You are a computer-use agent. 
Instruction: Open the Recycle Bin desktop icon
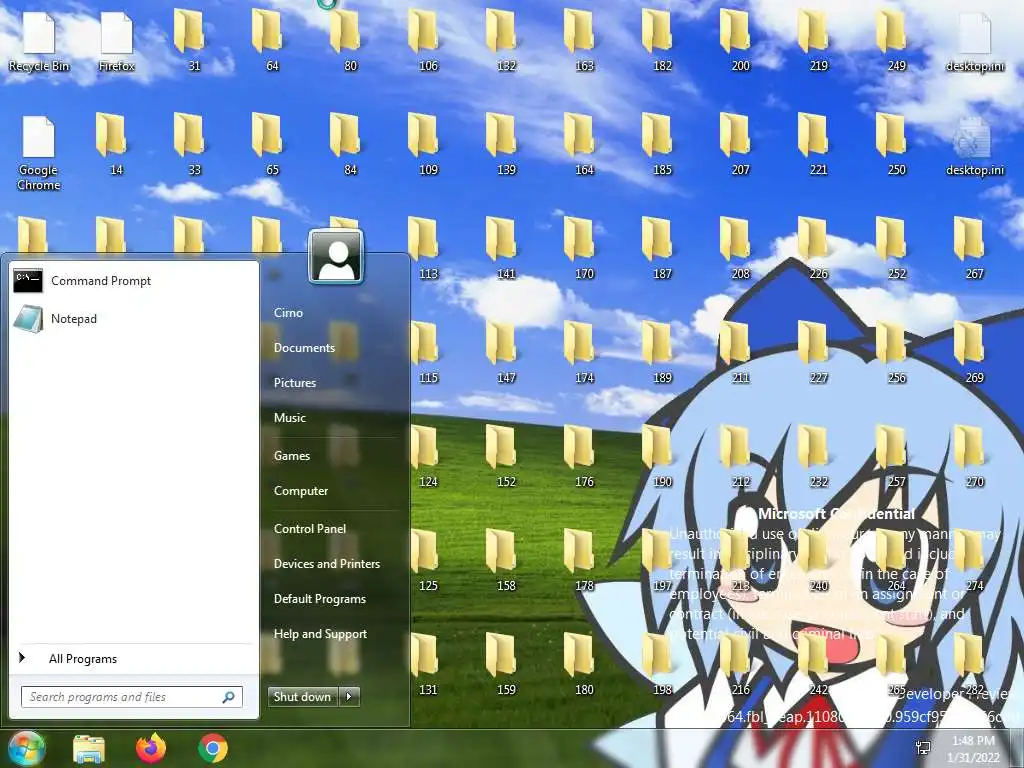(39, 42)
